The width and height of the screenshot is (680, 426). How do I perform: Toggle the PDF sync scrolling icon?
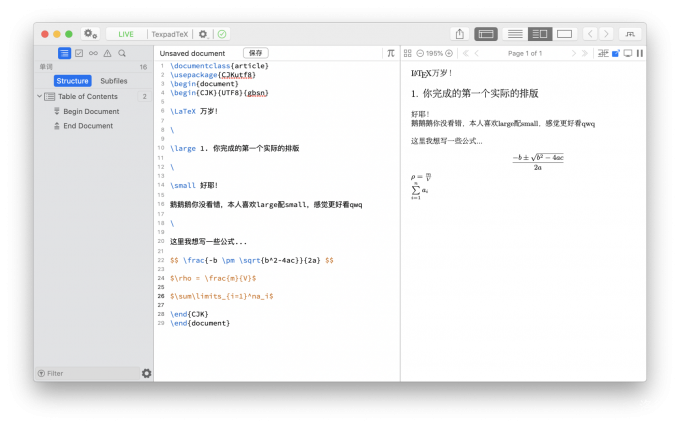(603, 53)
